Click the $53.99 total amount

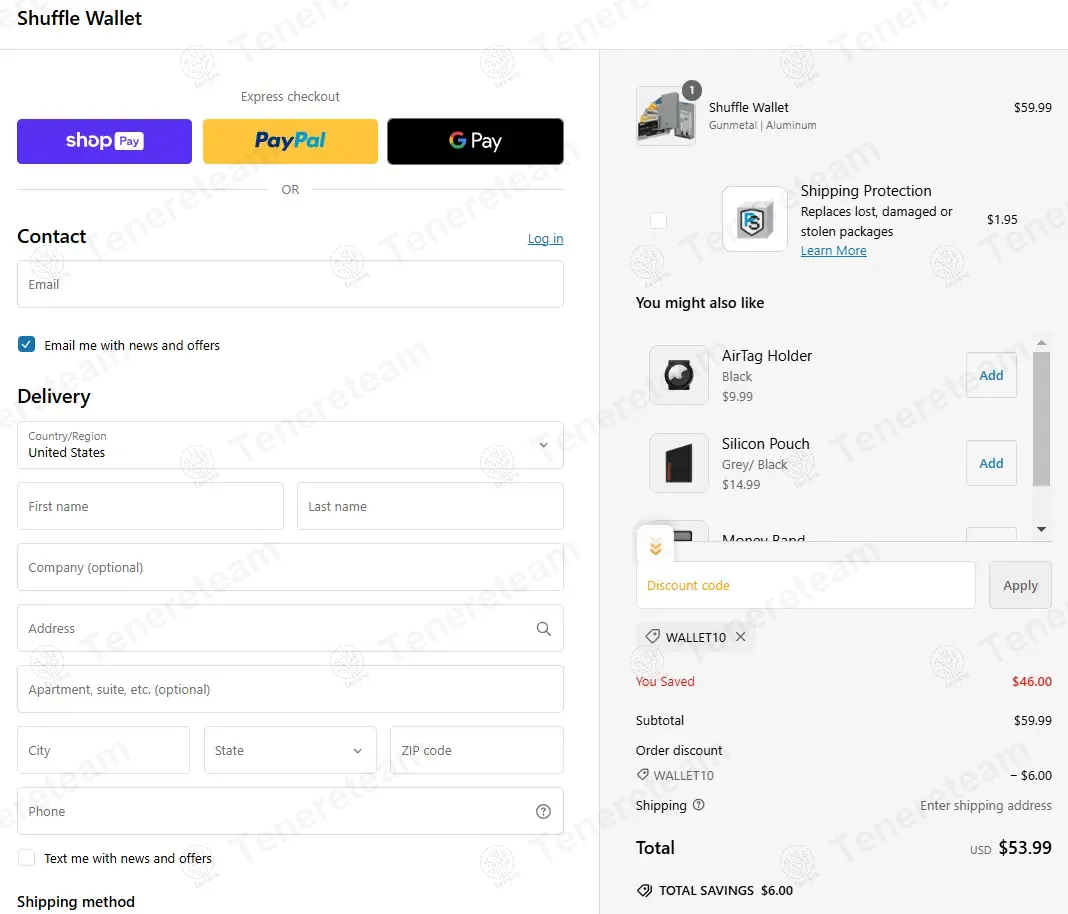1025,848
